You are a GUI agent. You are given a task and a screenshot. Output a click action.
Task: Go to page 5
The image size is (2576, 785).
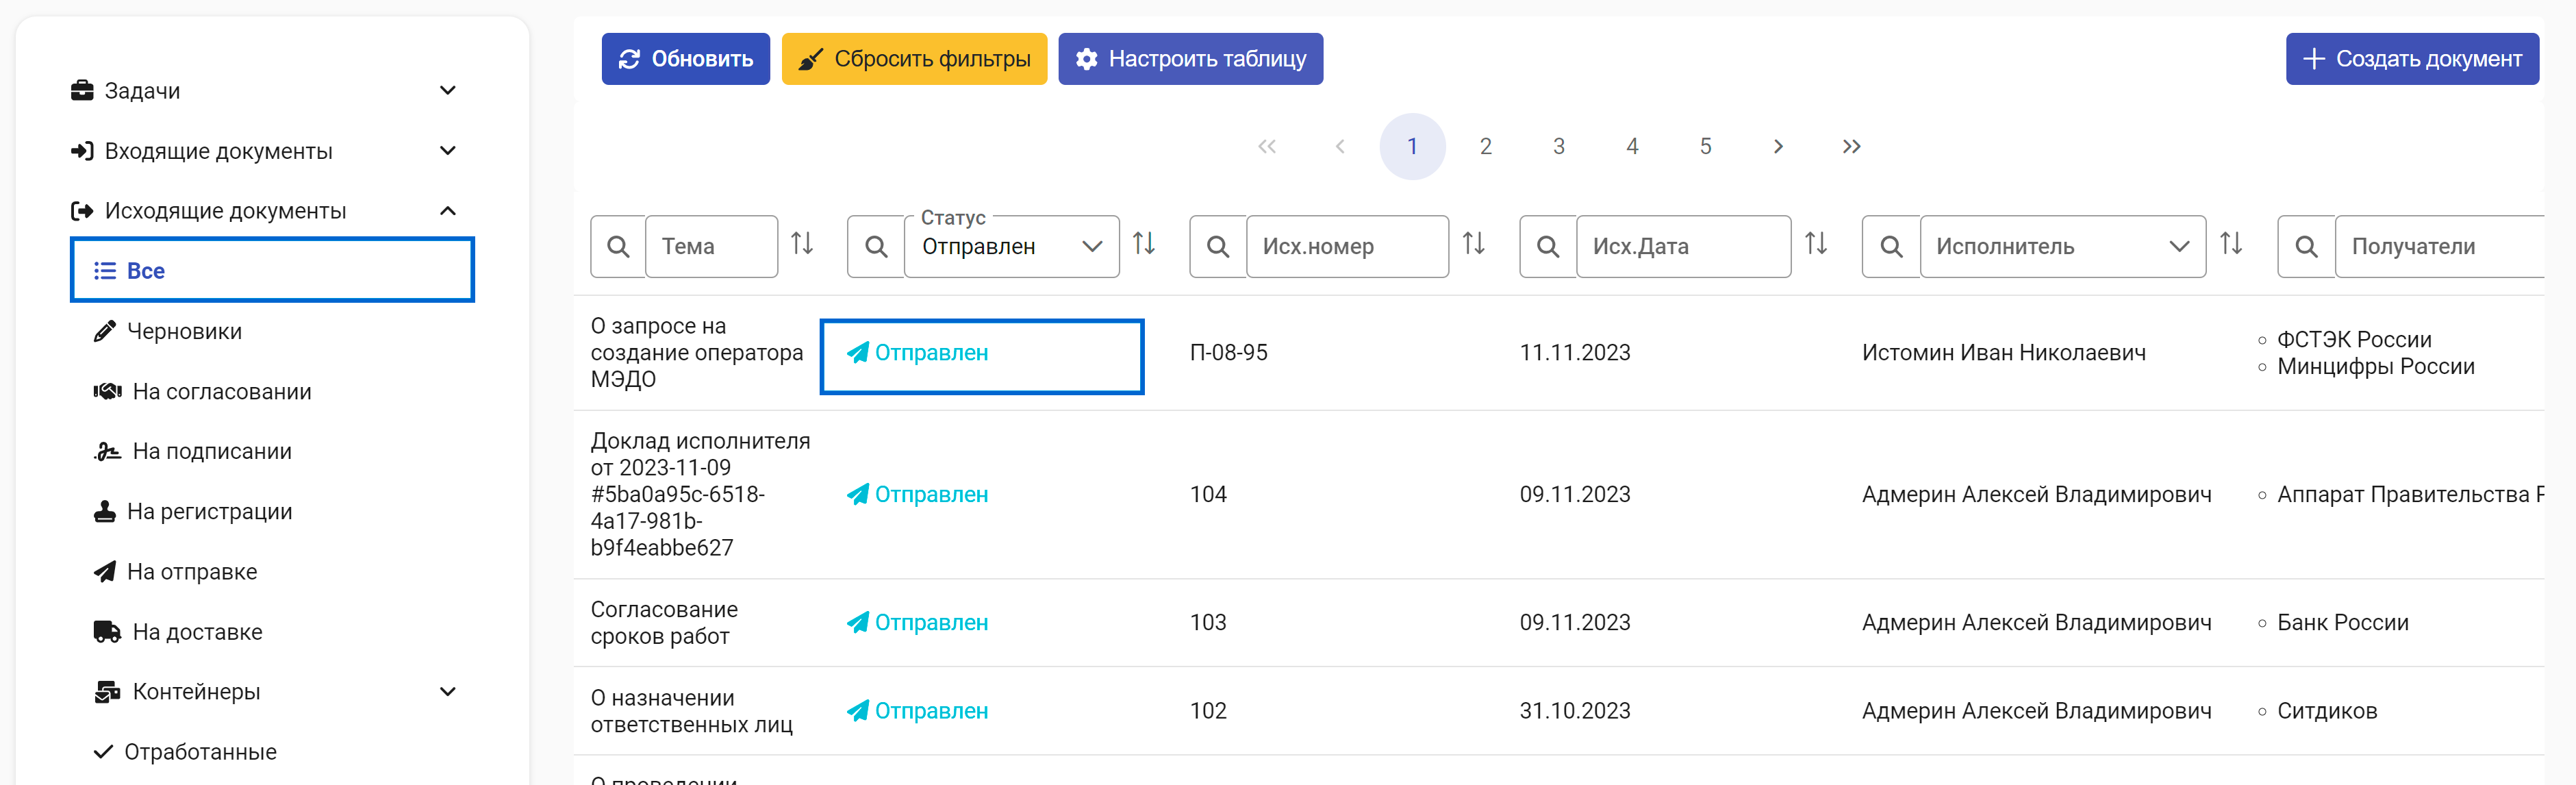coord(1706,147)
